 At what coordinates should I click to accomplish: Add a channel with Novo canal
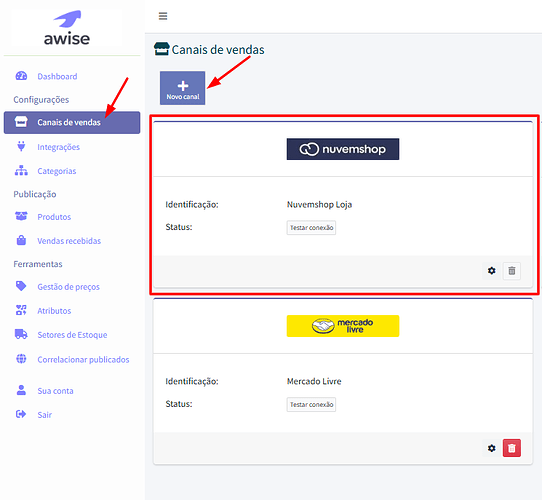(183, 88)
